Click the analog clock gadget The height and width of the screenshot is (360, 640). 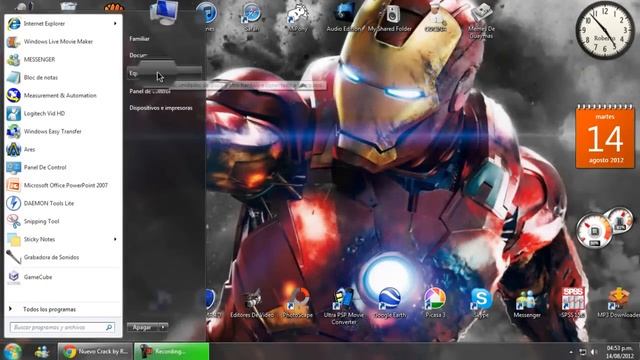point(605,30)
